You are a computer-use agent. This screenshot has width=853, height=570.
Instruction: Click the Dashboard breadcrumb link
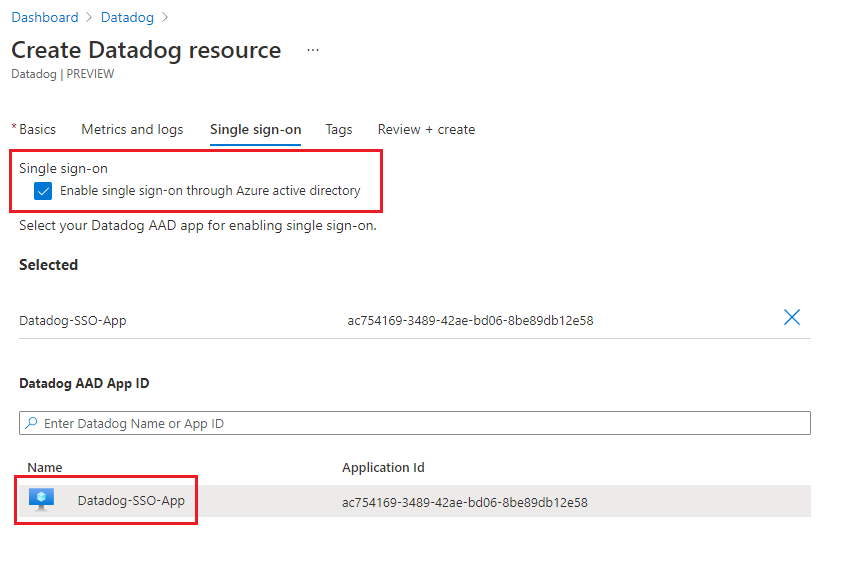(x=44, y=17)
